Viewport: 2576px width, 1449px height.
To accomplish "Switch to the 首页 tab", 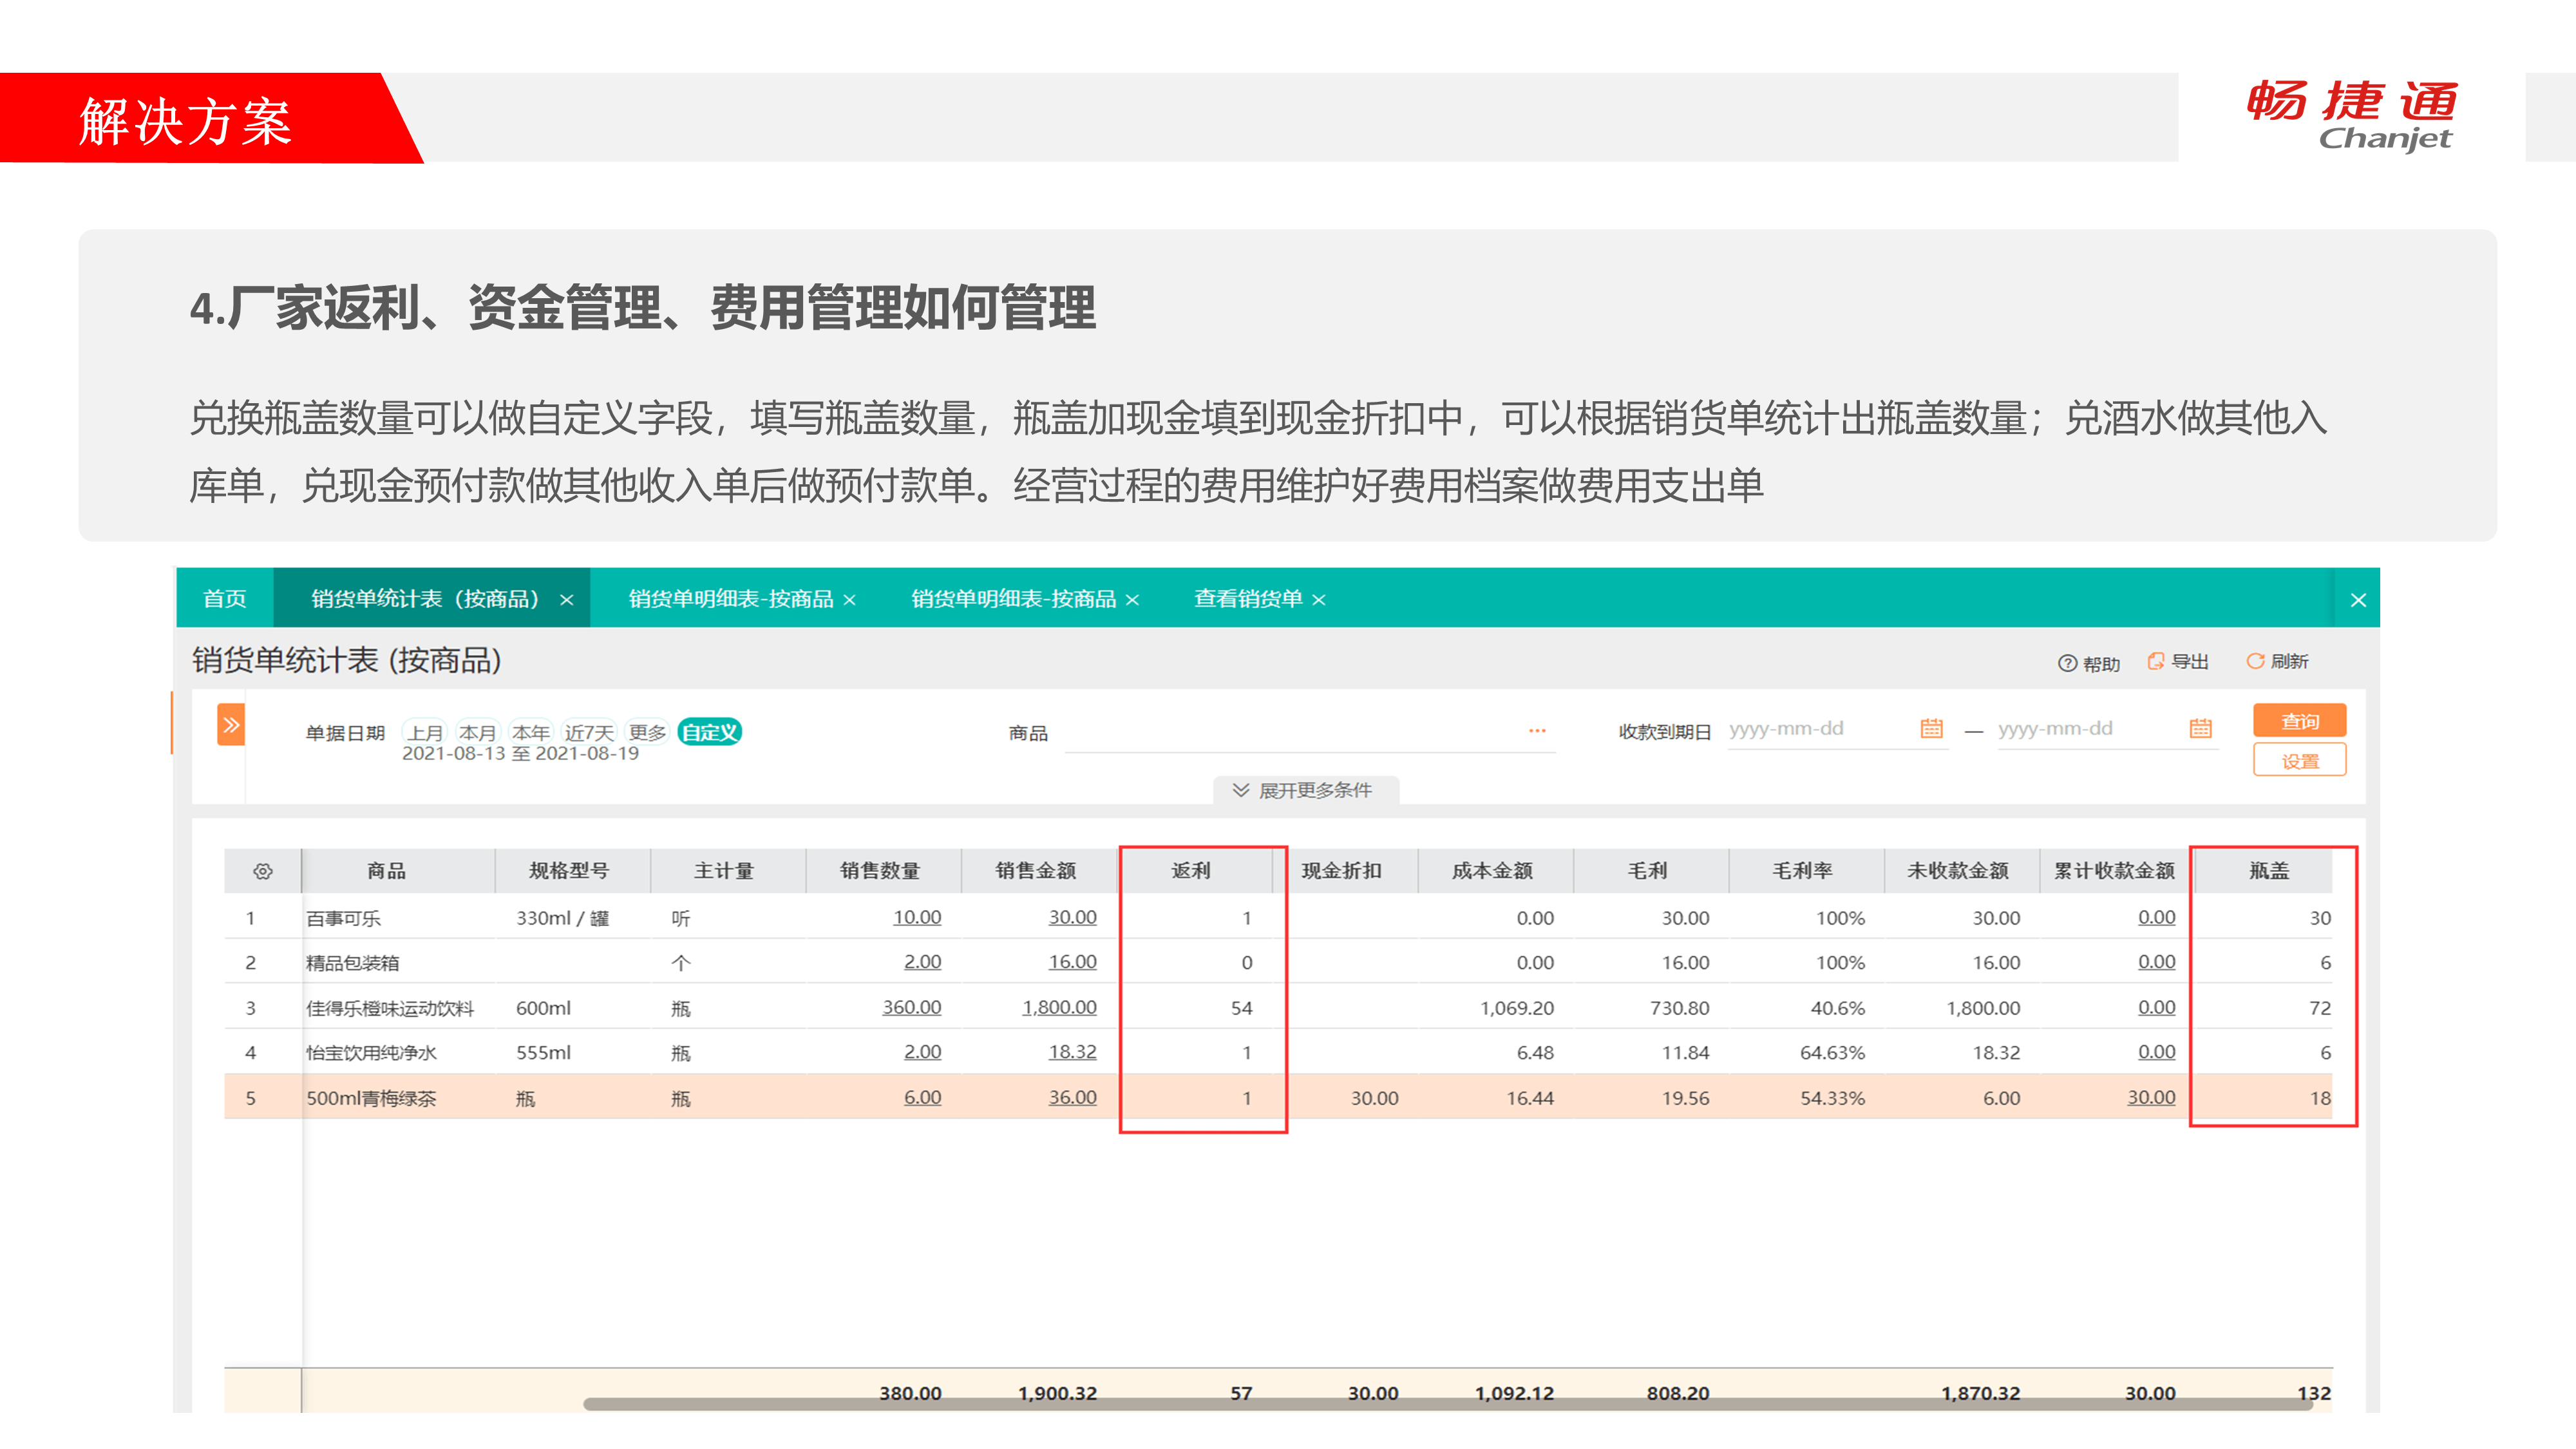I will (224, 599).
